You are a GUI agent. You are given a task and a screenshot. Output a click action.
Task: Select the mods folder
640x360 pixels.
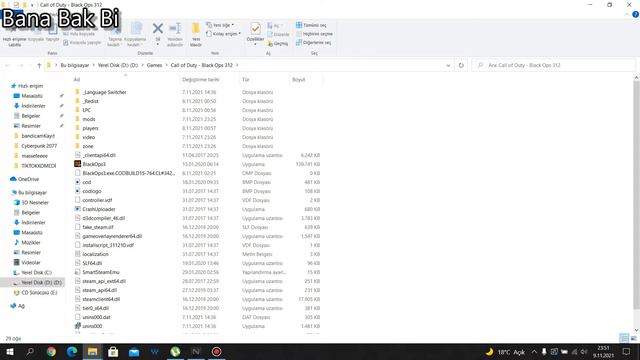pos(89,119)
